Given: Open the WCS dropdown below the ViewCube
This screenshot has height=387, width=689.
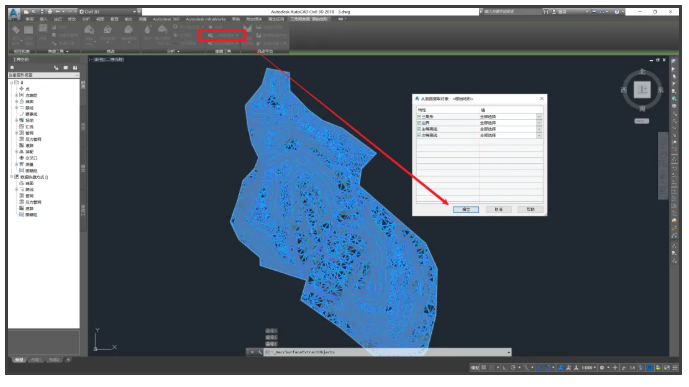Looking at the screenshot, I should (642, 121).
